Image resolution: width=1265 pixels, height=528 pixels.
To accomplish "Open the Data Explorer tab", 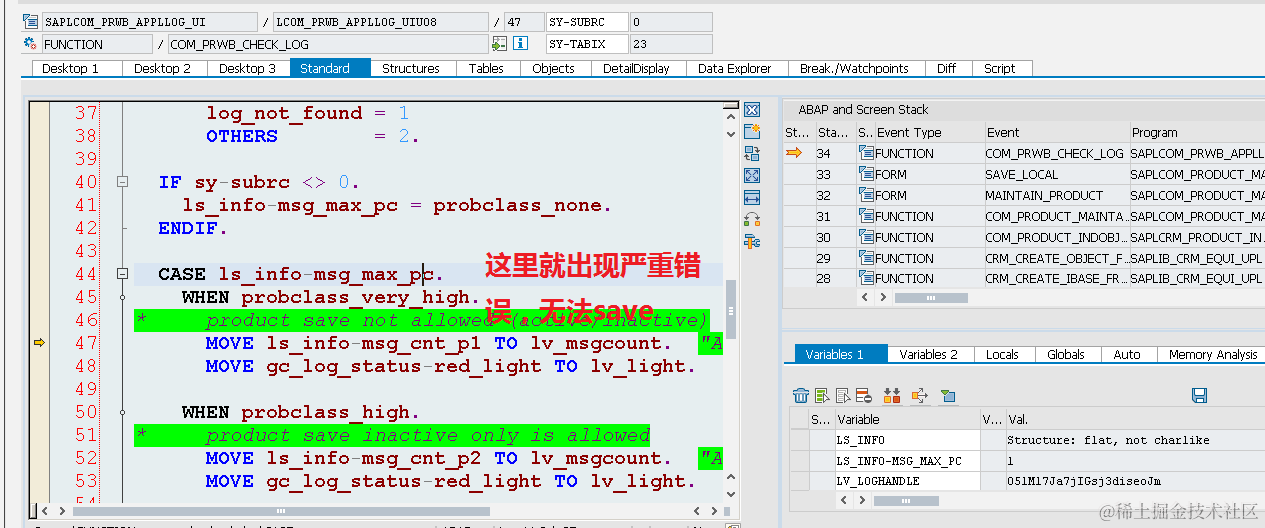I will point(735,68).
